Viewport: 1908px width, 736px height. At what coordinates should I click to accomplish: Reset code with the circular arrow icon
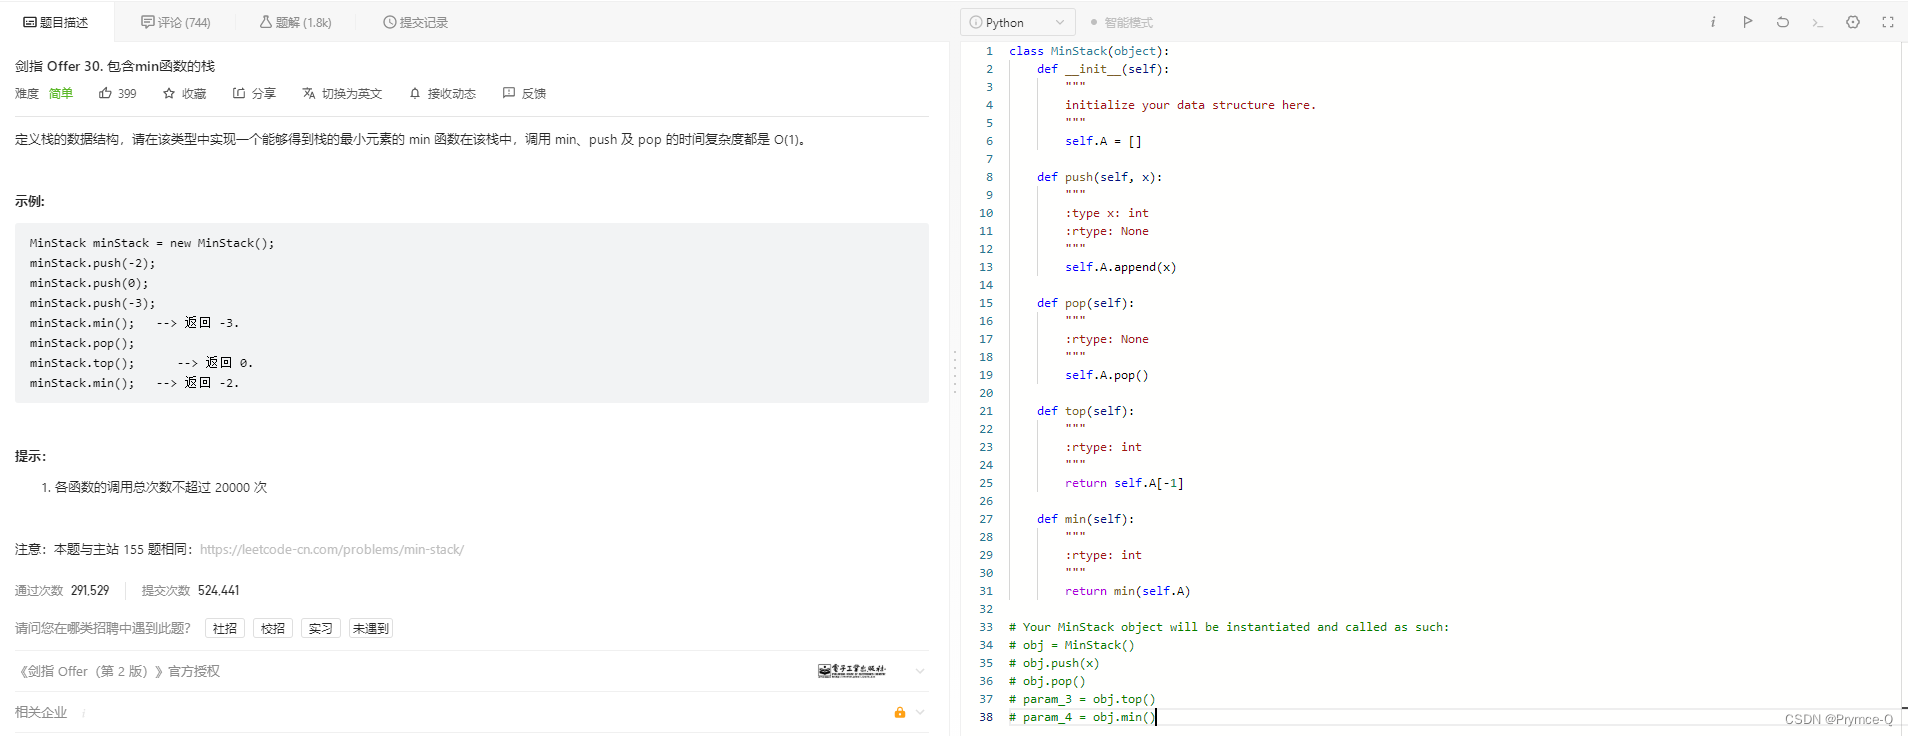pos(1783,22)
